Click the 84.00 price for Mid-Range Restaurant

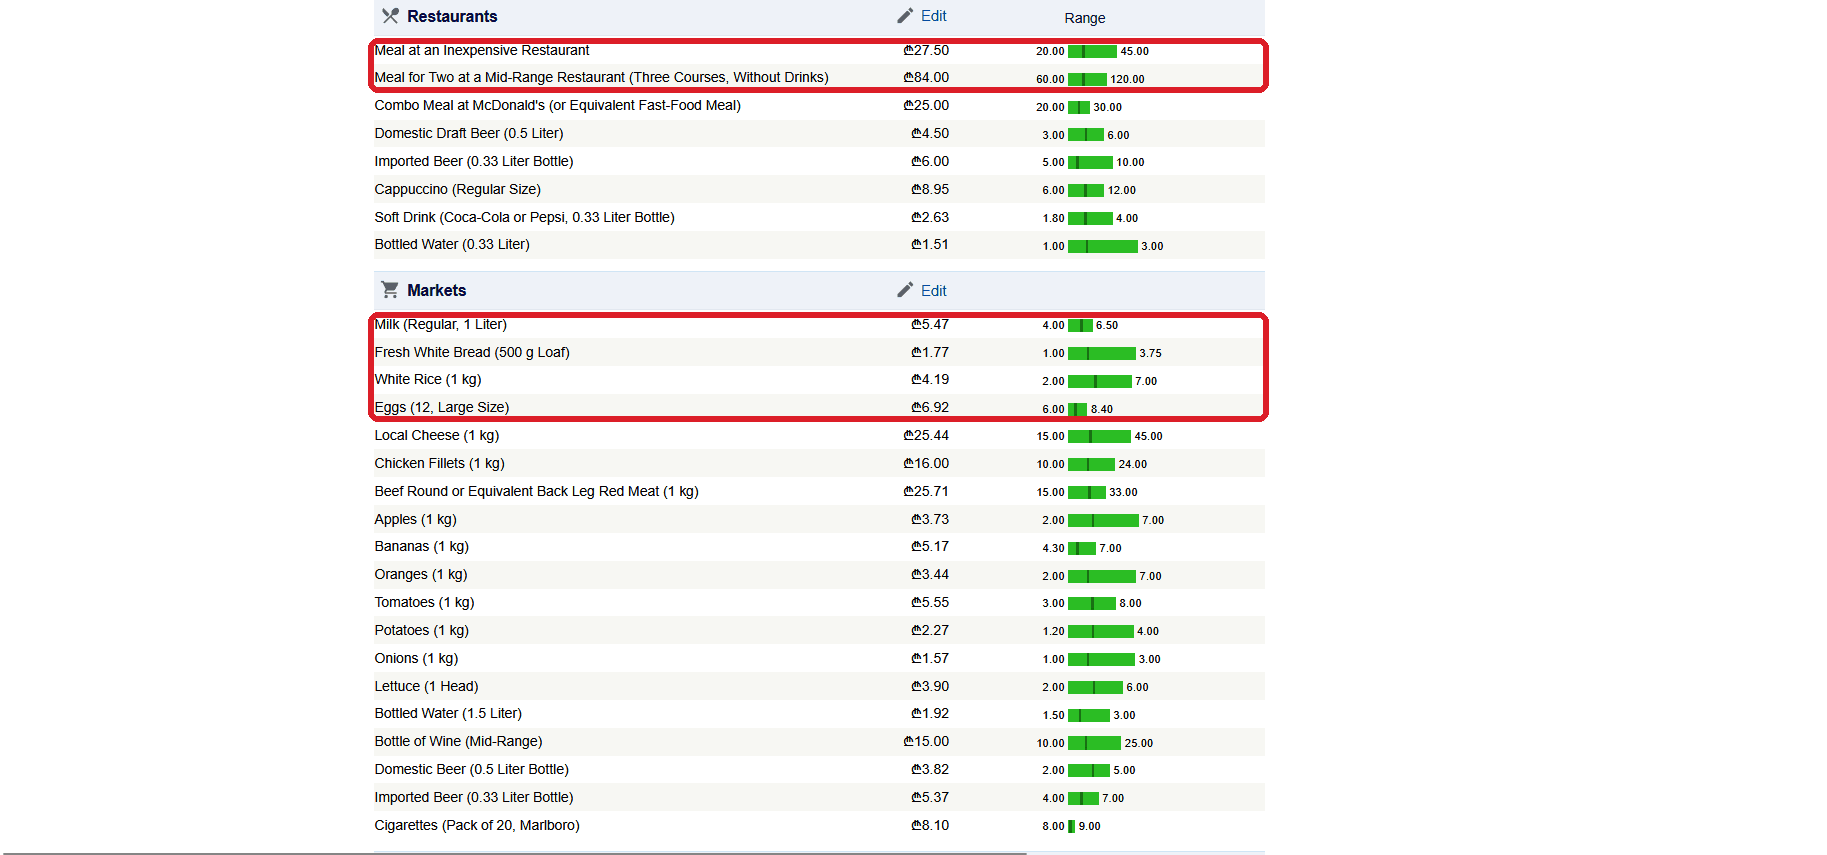[926, 77]
